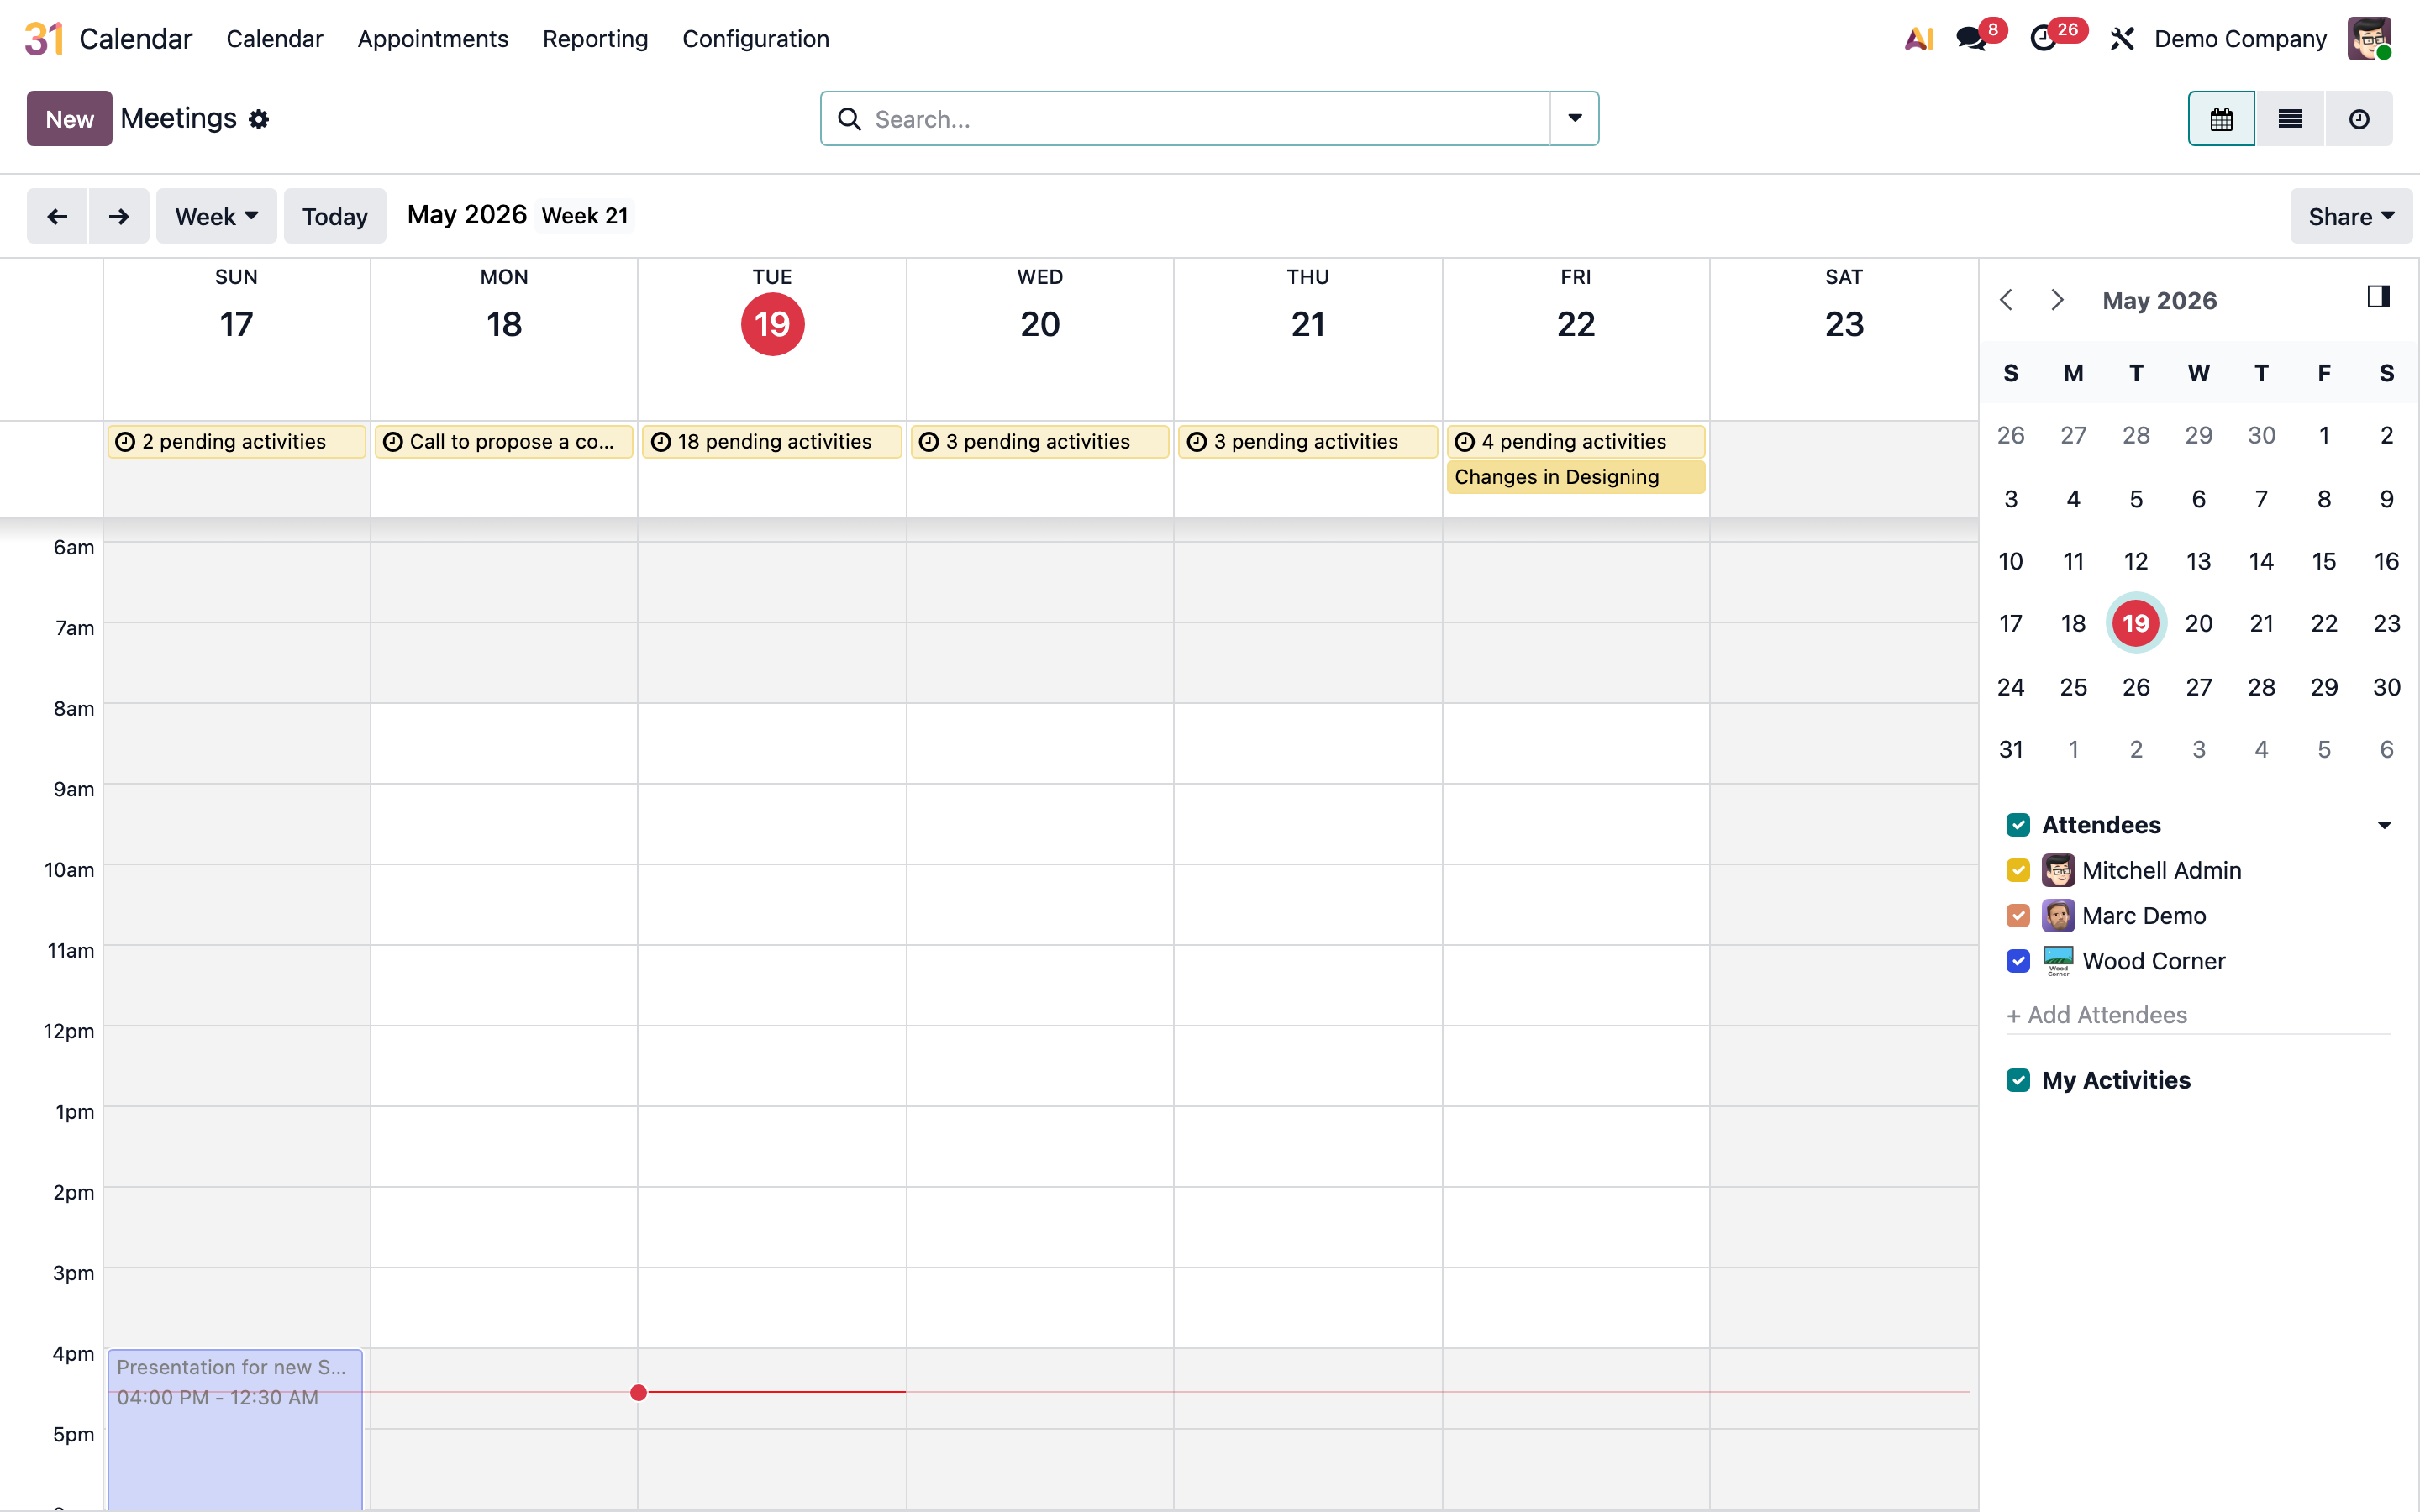
Task: Open Call to propose activity on Monday
Action: pos(504,441)
